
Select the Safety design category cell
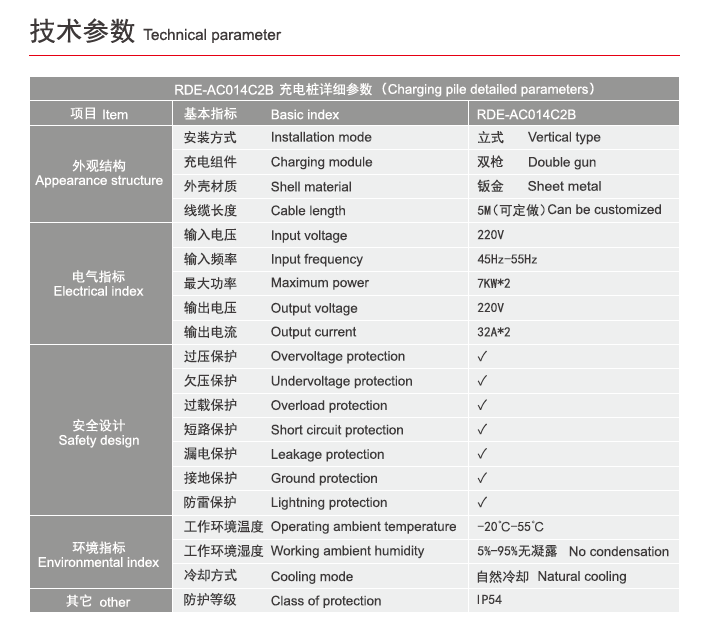point(99,429)
